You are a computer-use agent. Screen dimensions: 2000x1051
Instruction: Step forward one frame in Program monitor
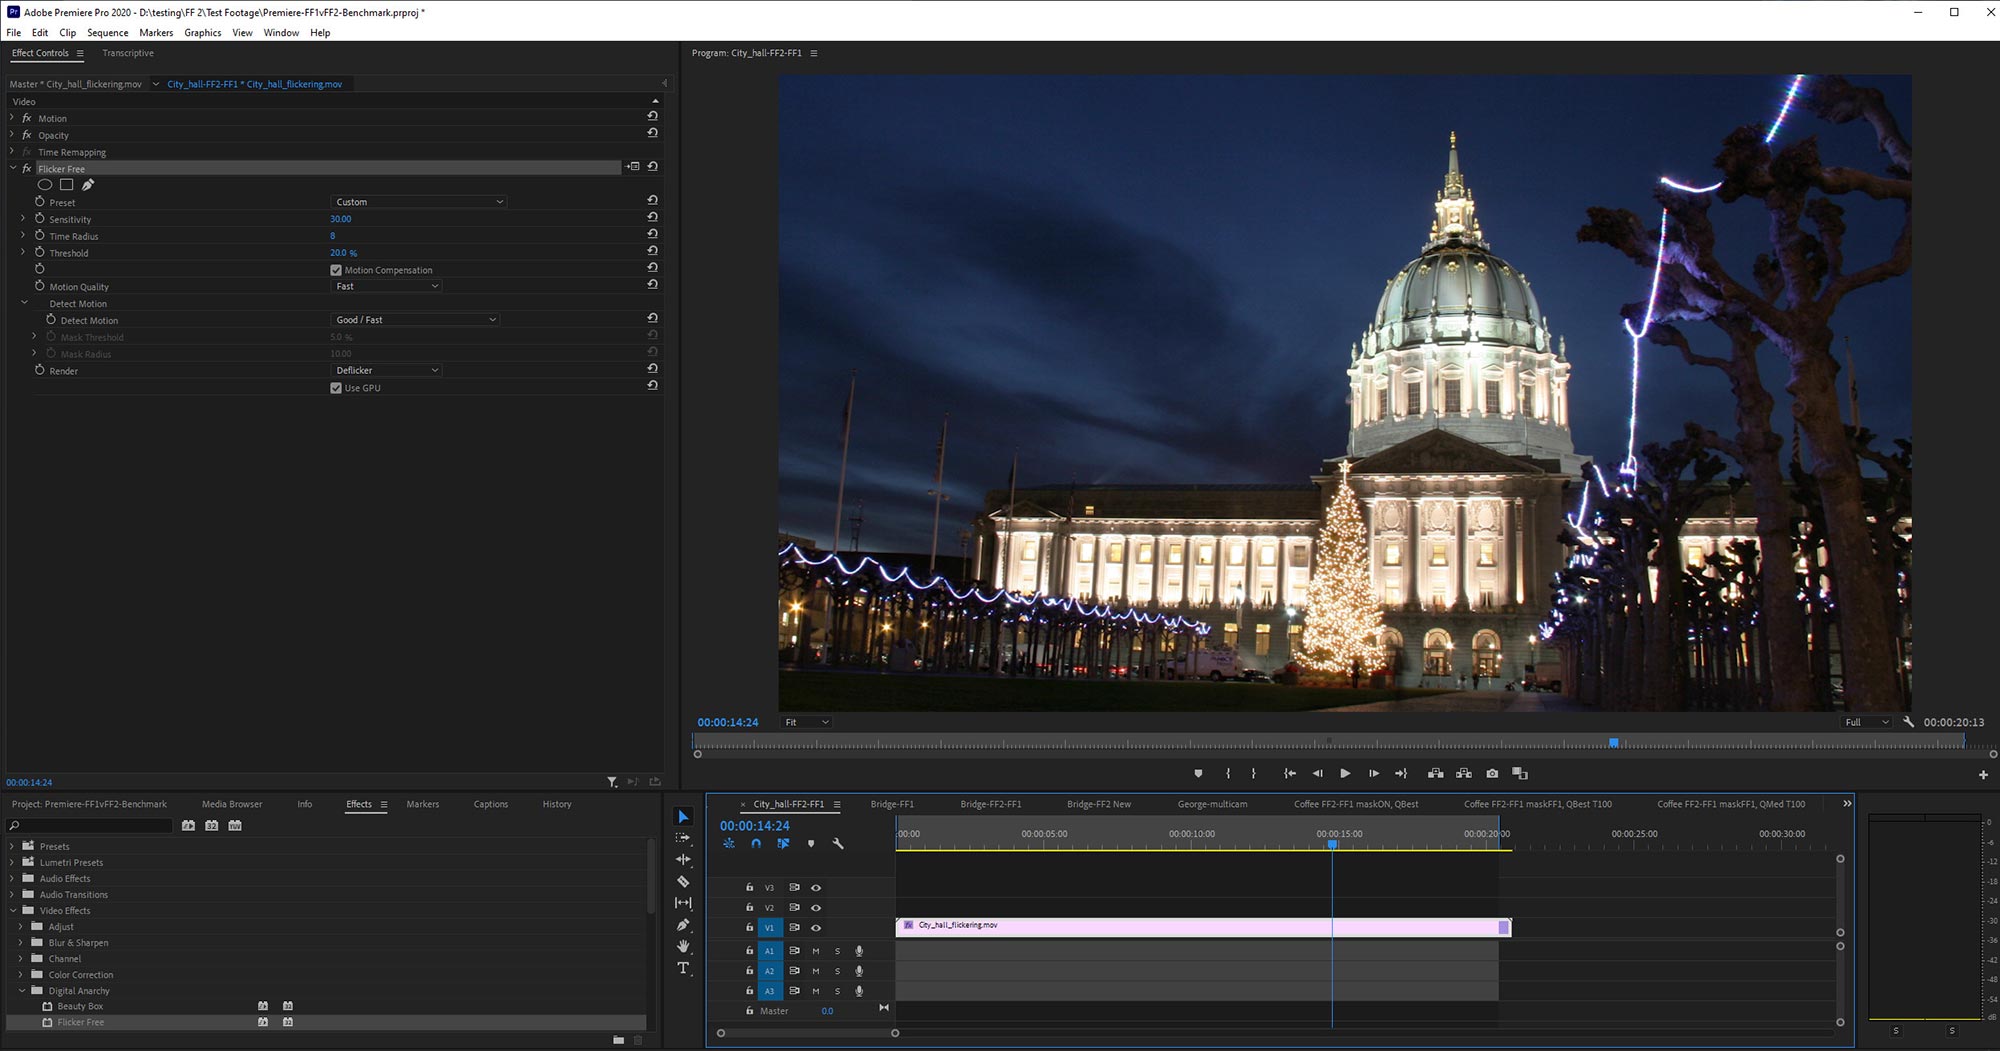tap(1373, 773)
